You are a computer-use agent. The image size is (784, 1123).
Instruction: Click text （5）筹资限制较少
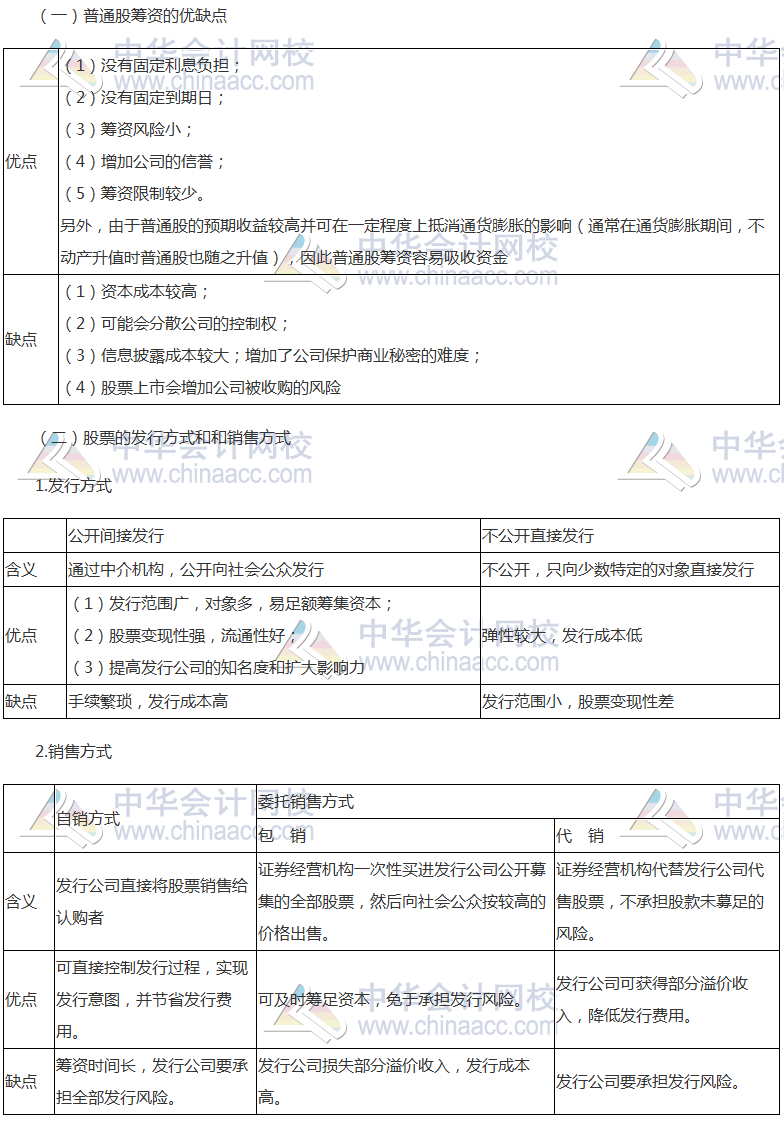(x=135, y=193)
